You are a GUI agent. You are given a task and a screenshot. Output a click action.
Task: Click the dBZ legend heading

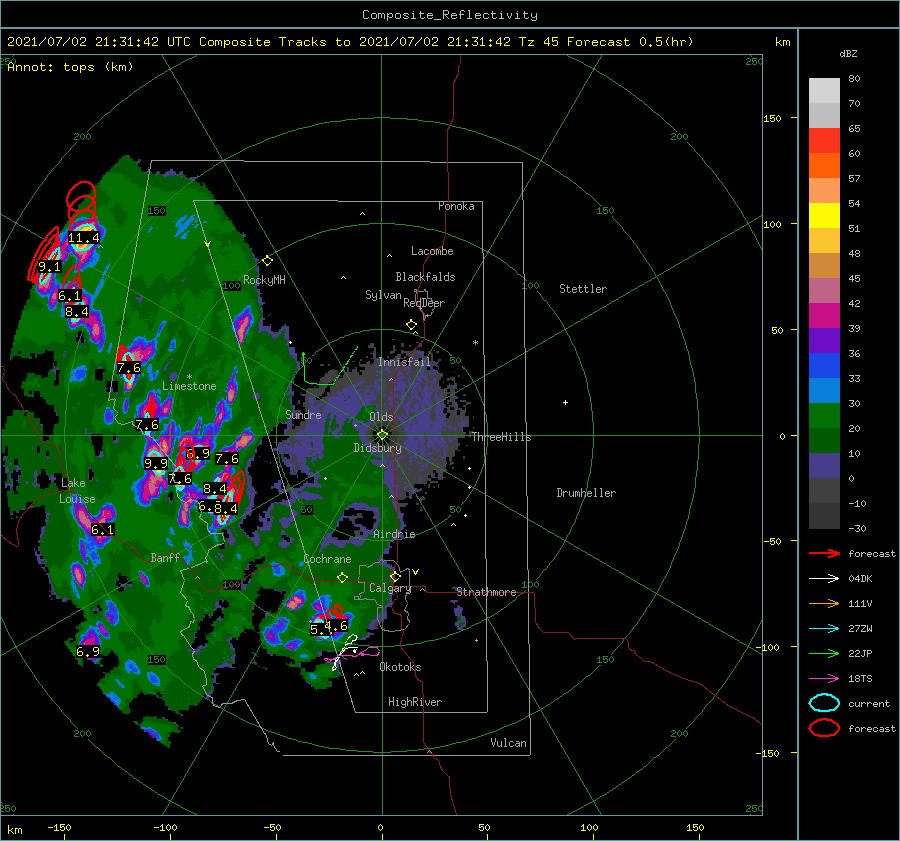pos(848,54)
